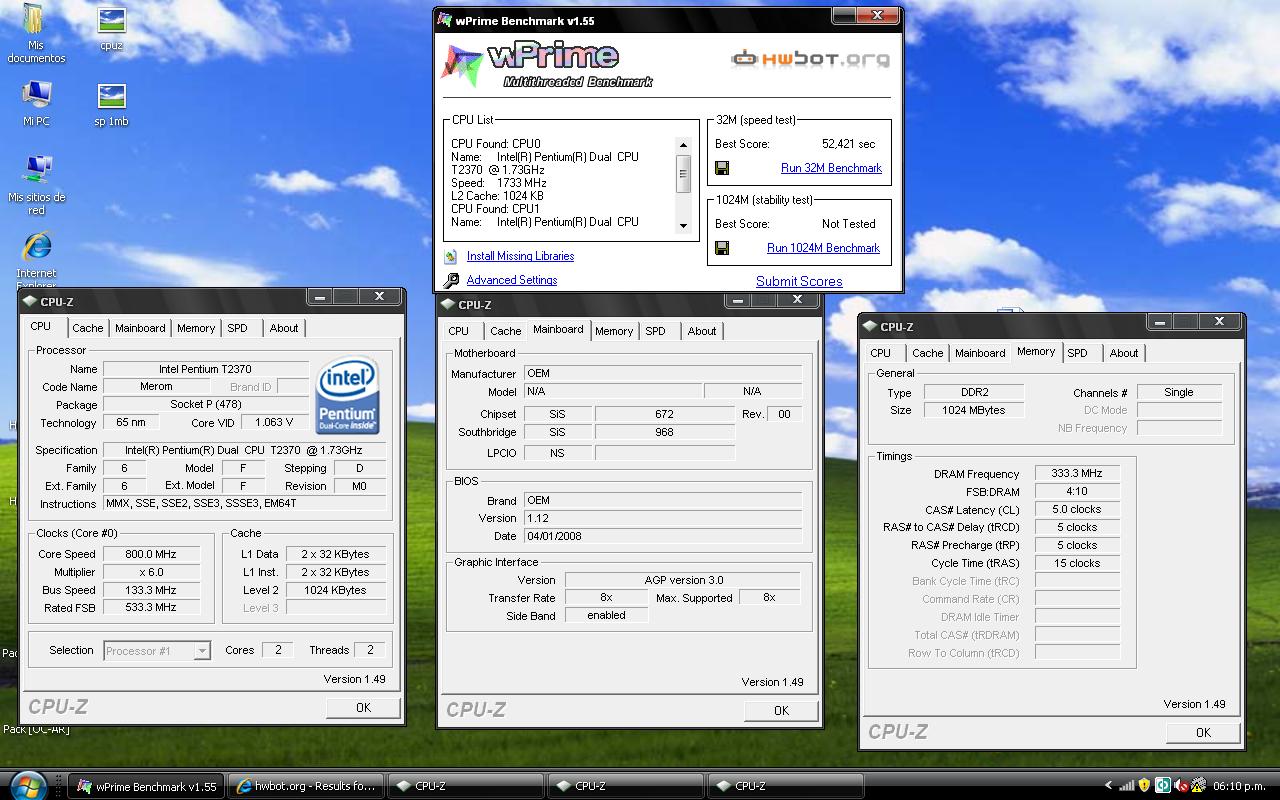Click the wPrime title bar icon
The width and height of the screenshot is (1280, 800).
coord(445,20)
